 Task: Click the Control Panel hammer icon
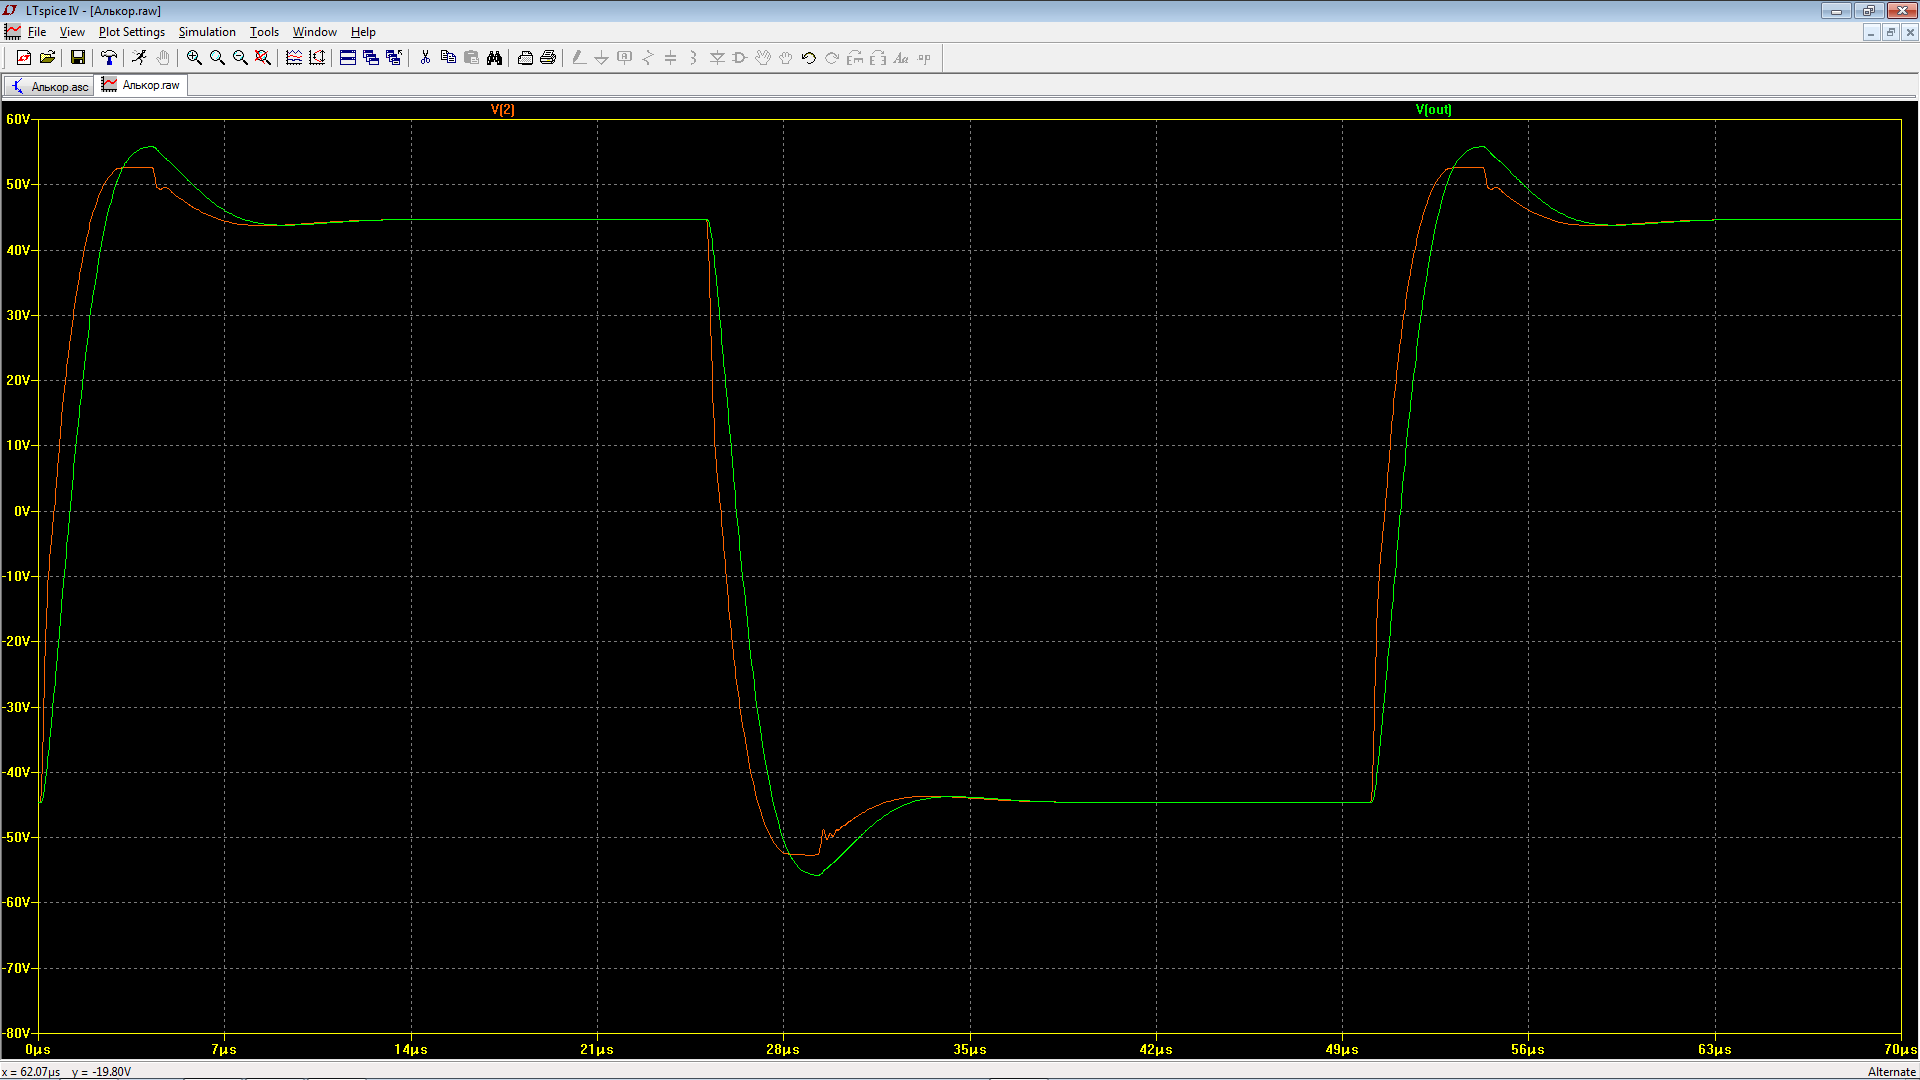(x=109, y=58)
